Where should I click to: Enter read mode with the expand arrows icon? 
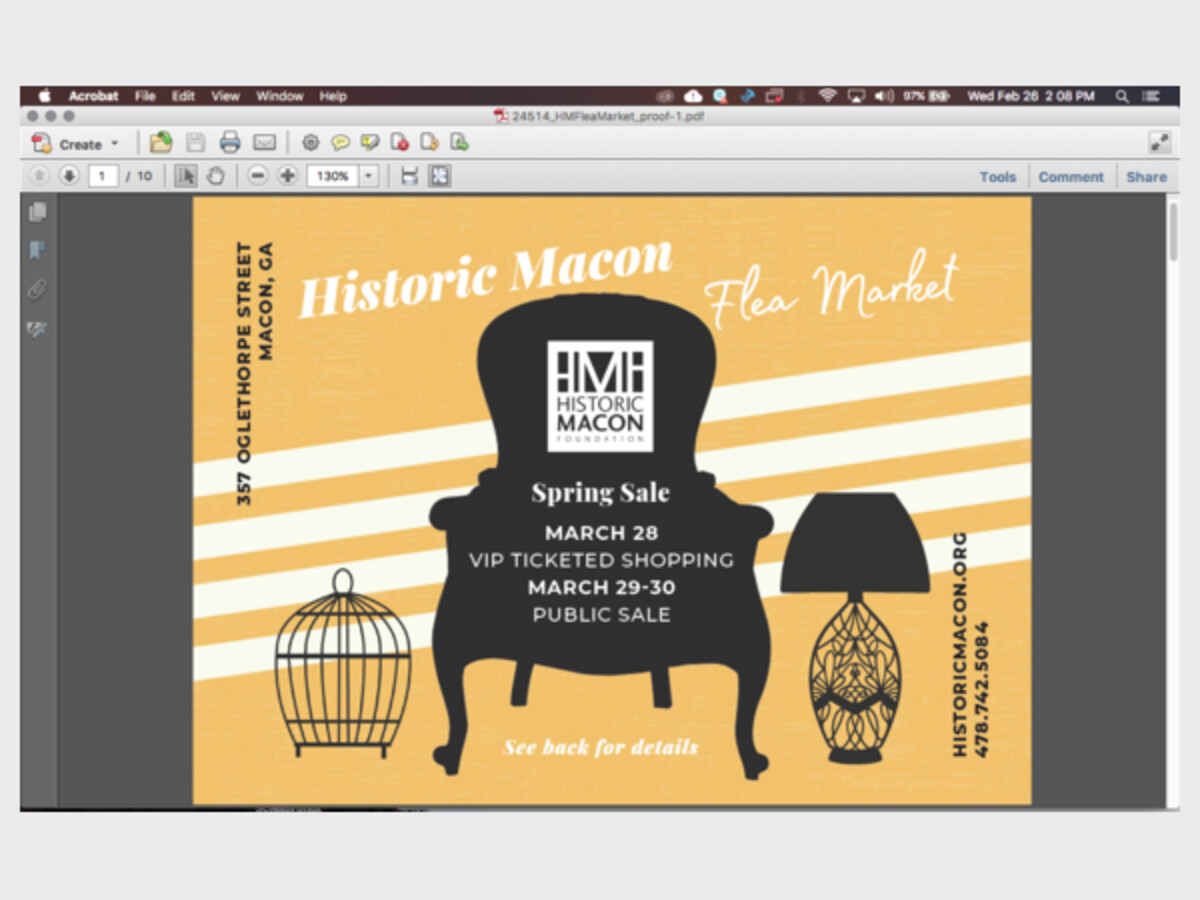tap(1159, 143)
